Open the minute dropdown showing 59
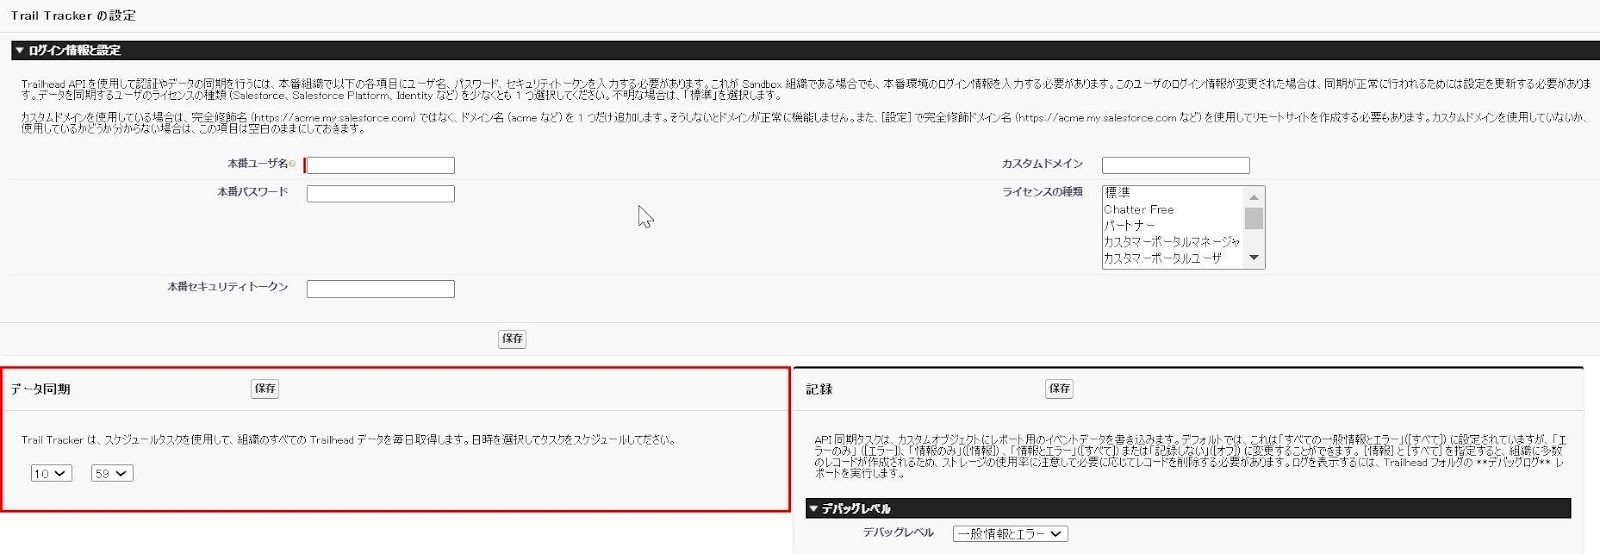This screenshot has width=1600, height=554. tap(112, 474)
